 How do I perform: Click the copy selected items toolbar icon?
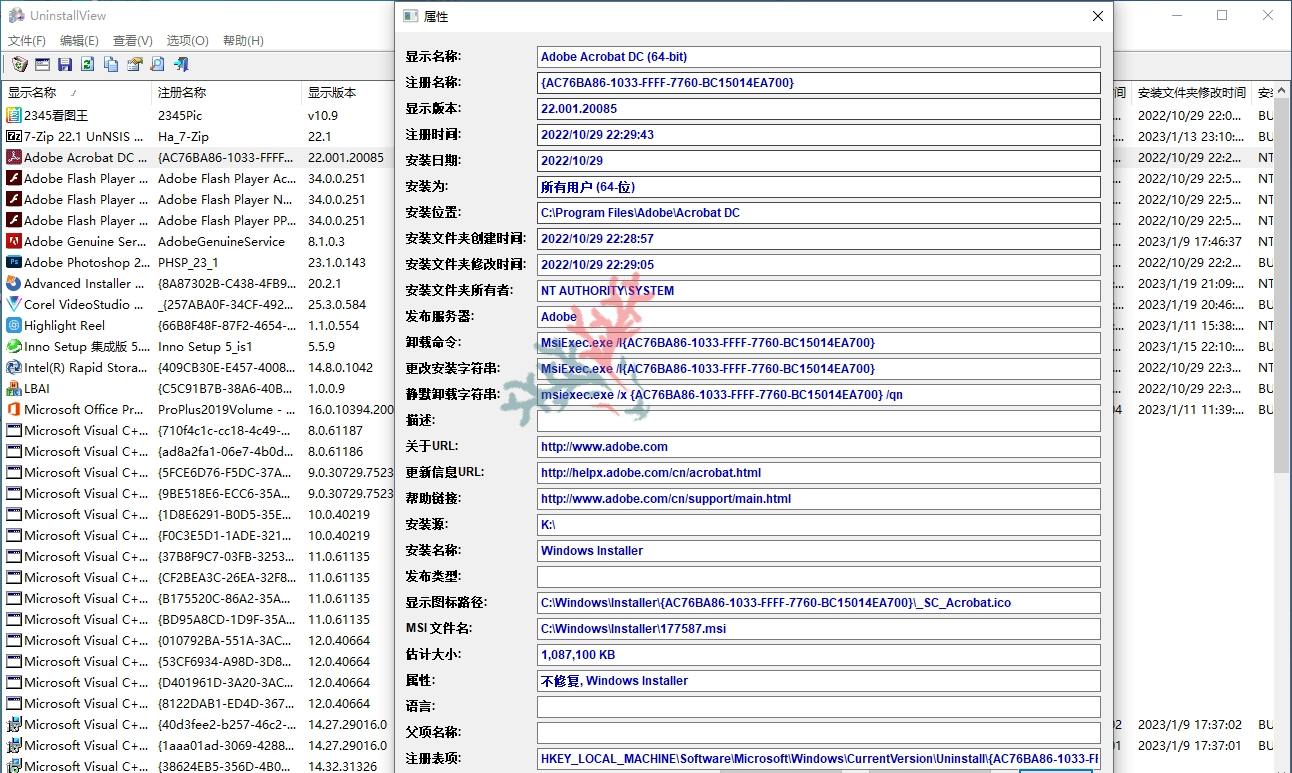point(111,64)
